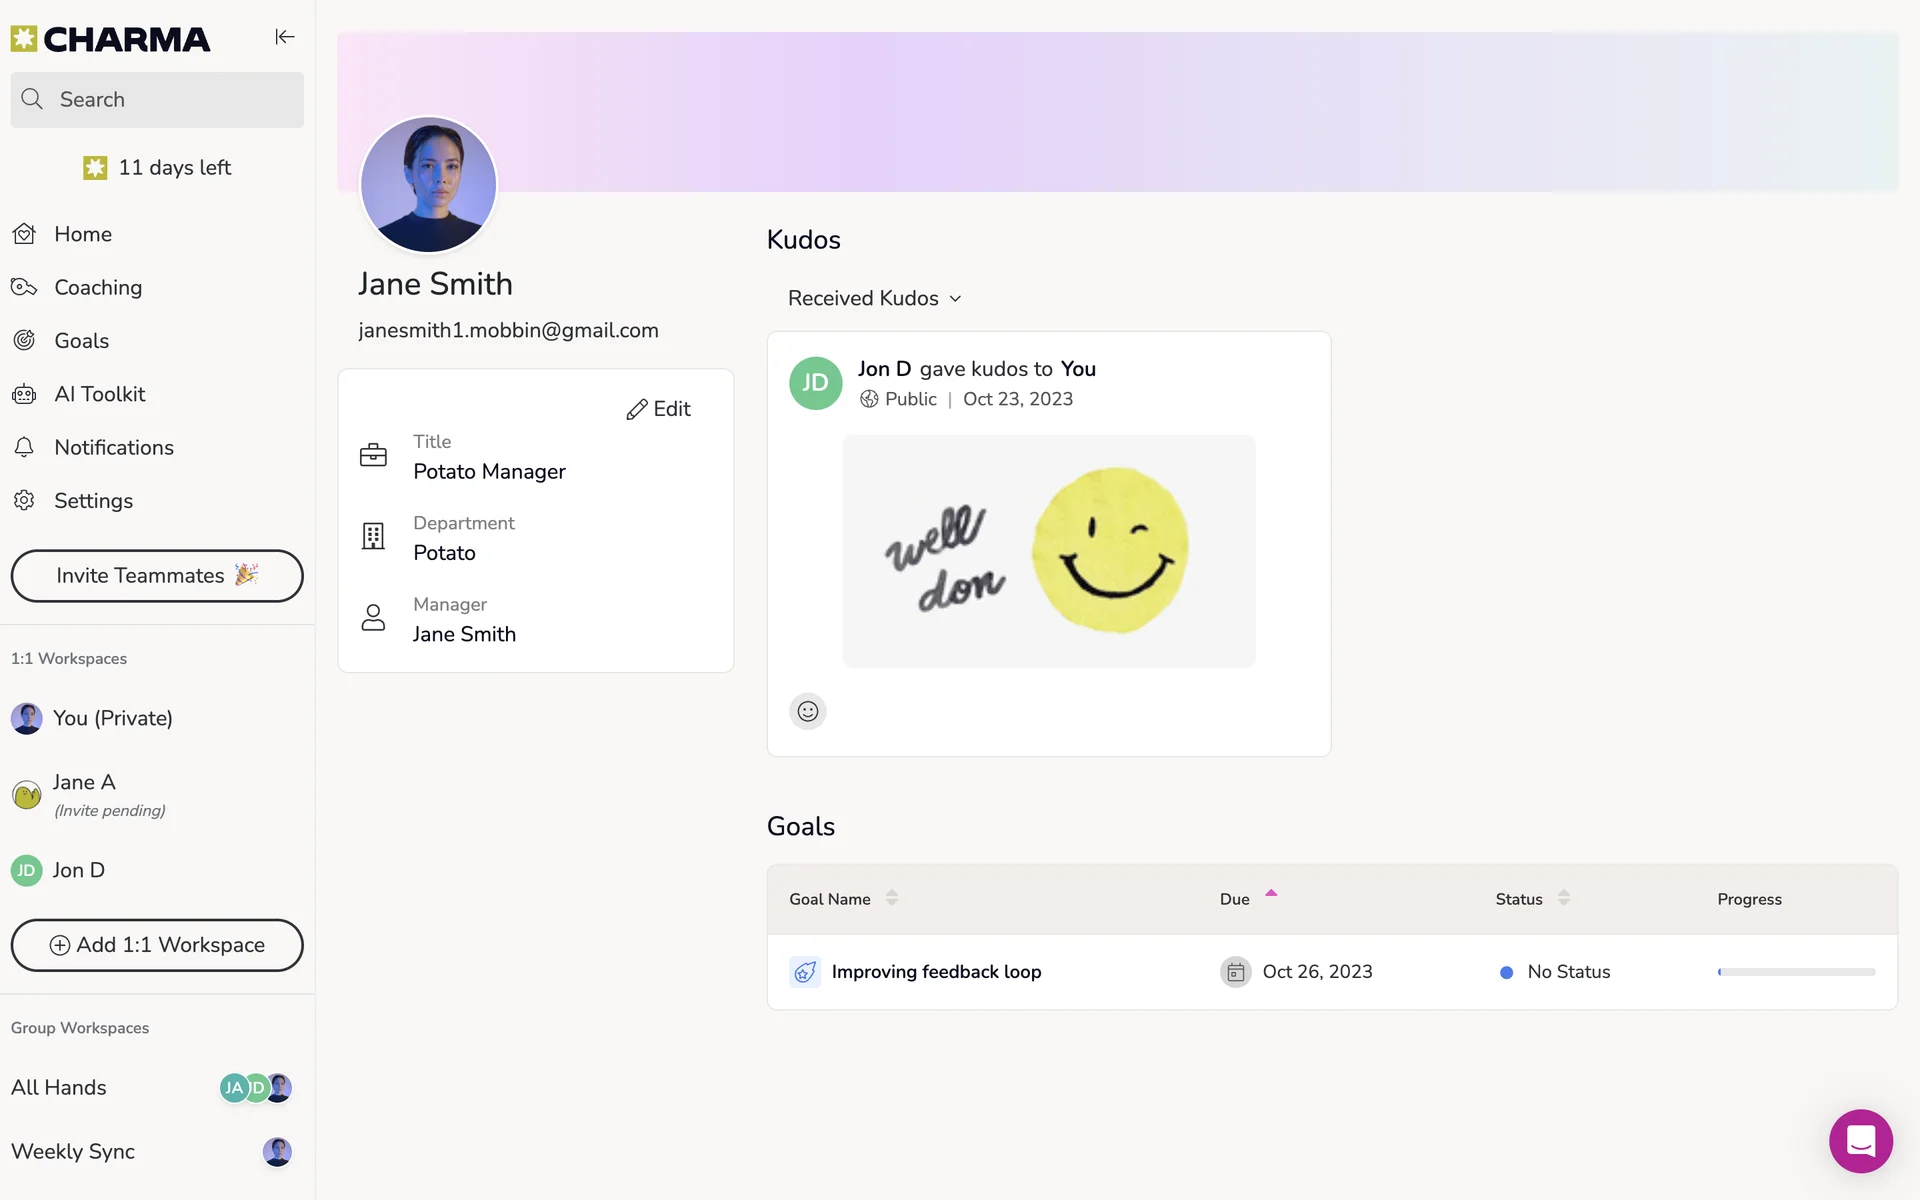Add emoji reaction to kudos
This screenshot has width=1920, height=1200.
click(x=808, y=711)
